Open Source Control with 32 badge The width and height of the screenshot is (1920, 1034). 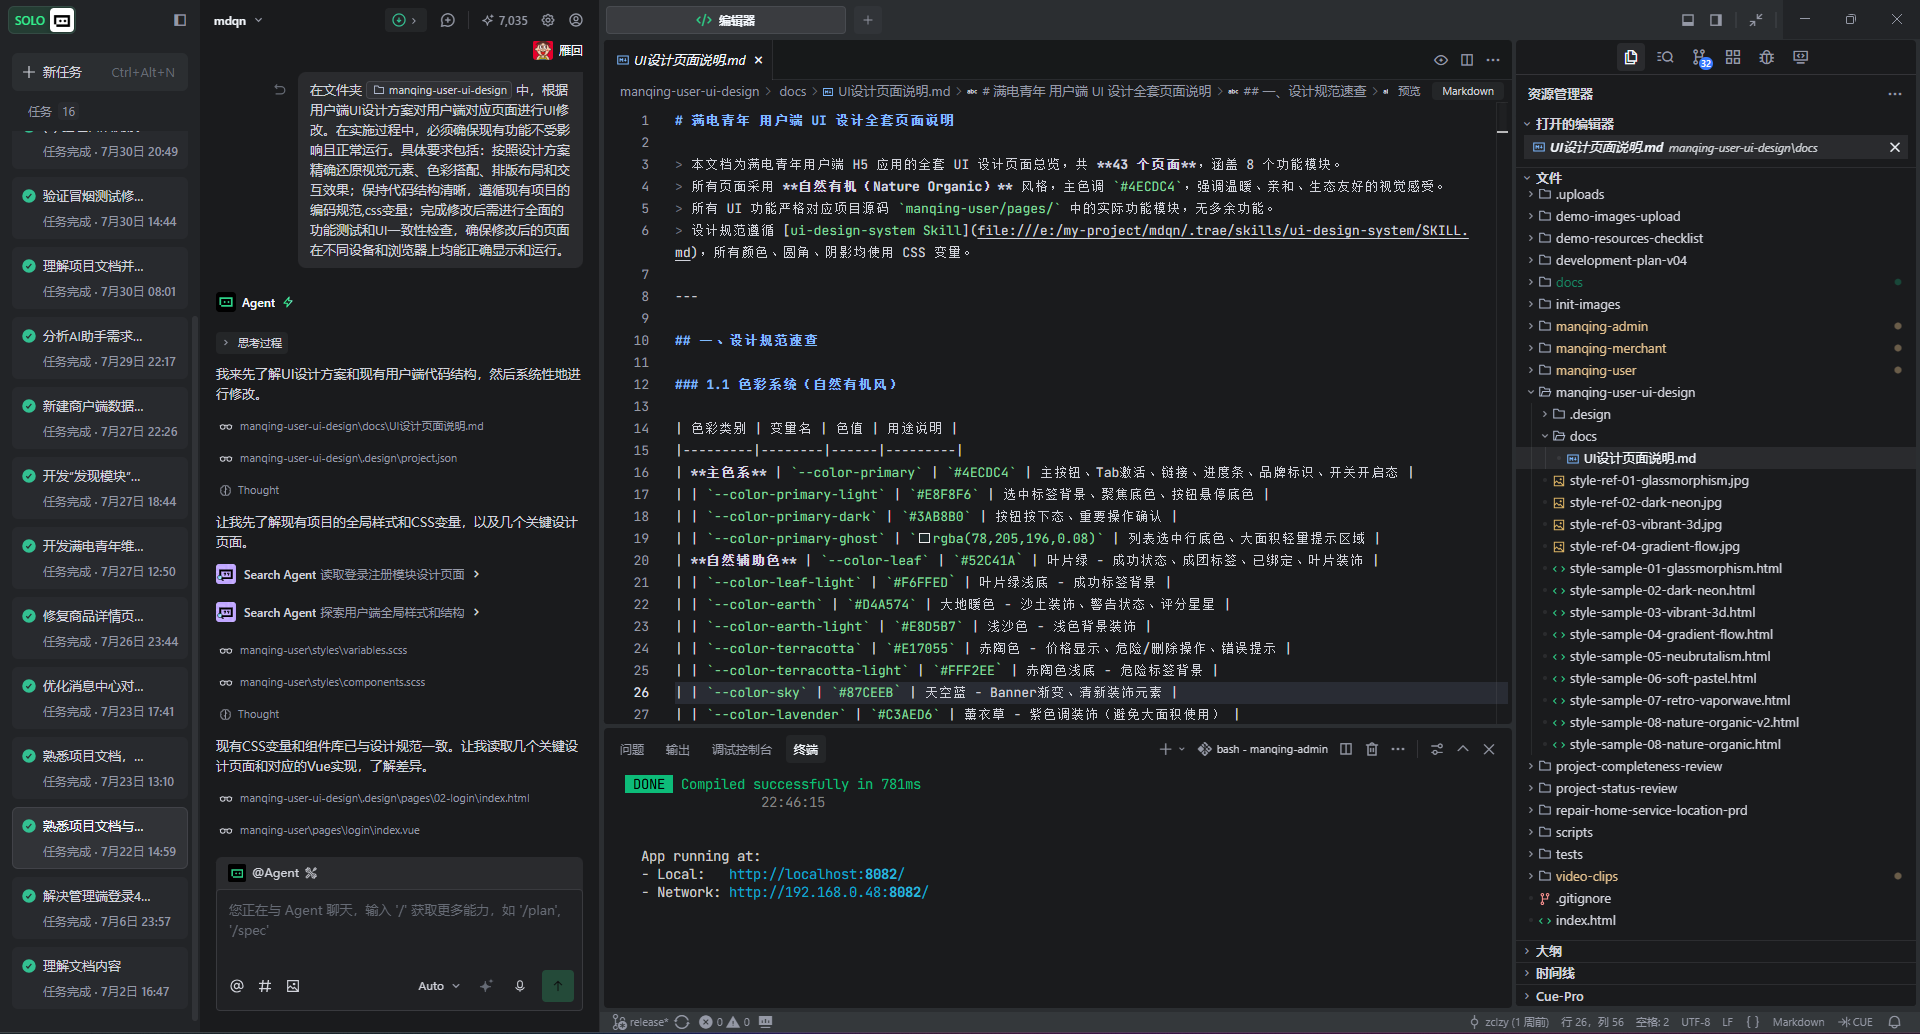1700,58
